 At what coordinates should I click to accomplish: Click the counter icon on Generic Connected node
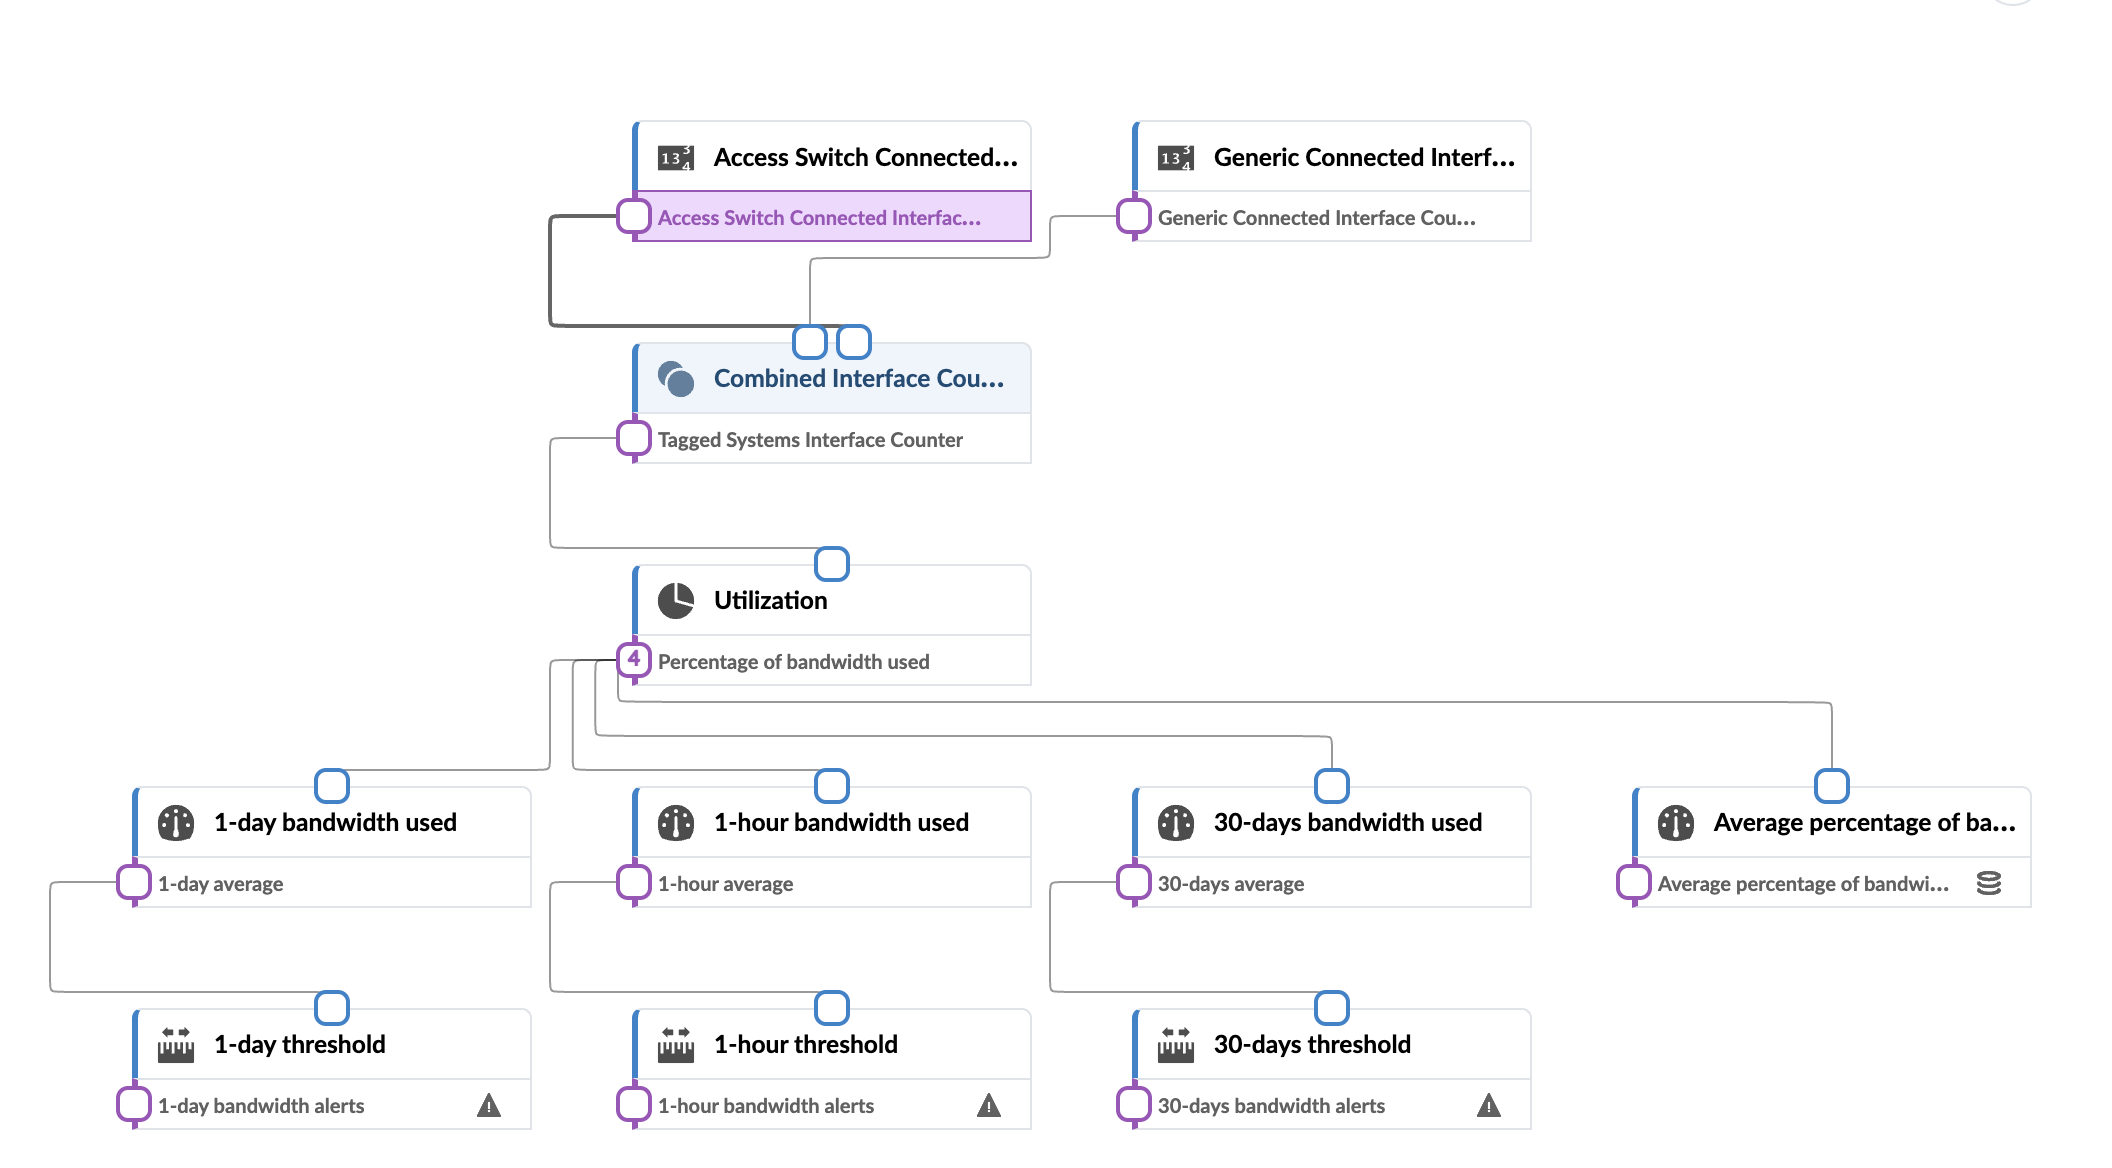tap(1175, 158)
